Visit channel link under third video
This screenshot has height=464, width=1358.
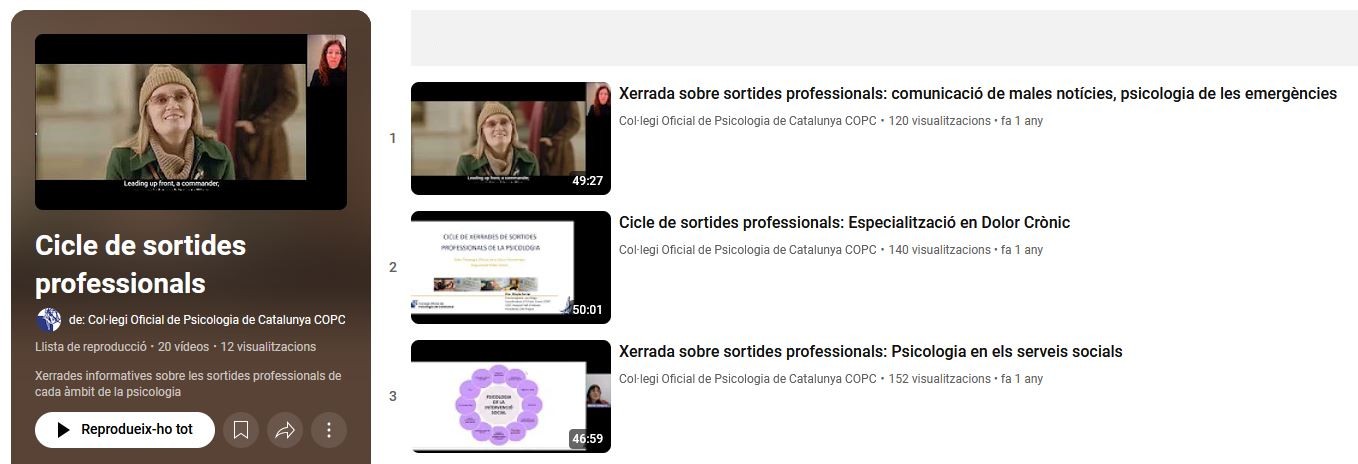[x=748, y=379]
